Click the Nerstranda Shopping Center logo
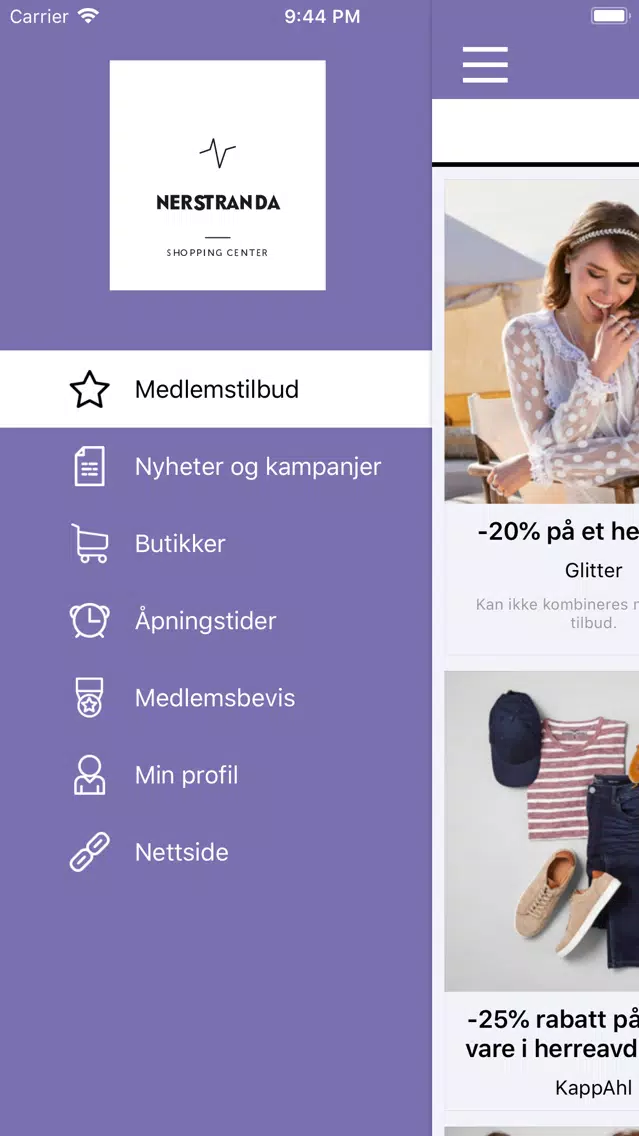The image size is (639, 1136). [217, 175]
